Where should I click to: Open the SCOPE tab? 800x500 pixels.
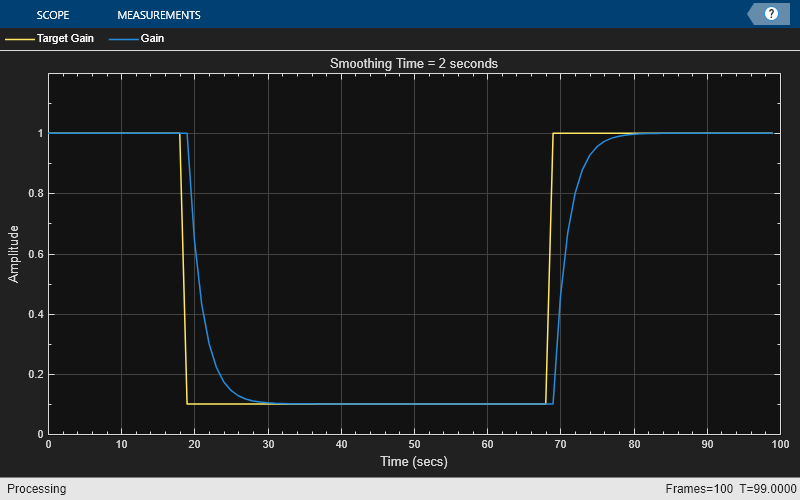point(53,15)
